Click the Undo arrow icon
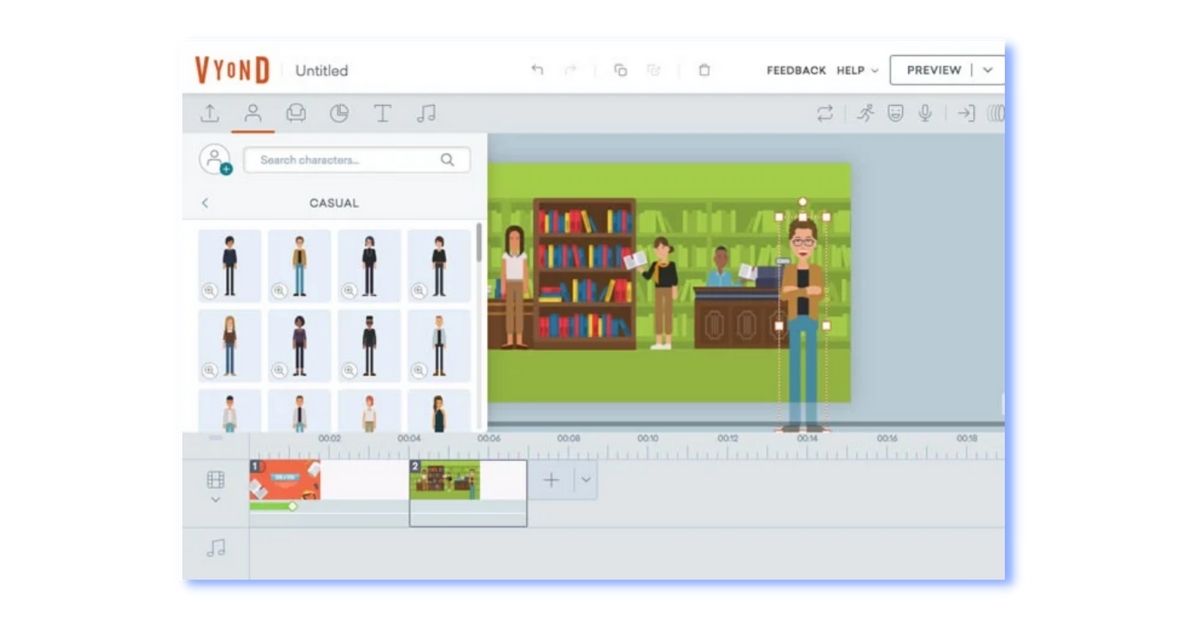Viewport: 1200px width, 630px height. (537, 70)
